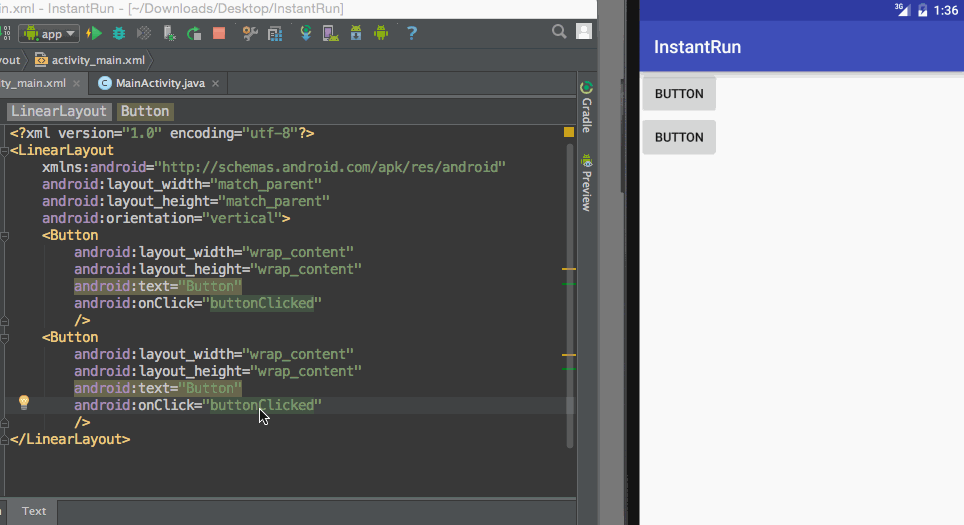Toggle the Preview tool window

point(586,182)
